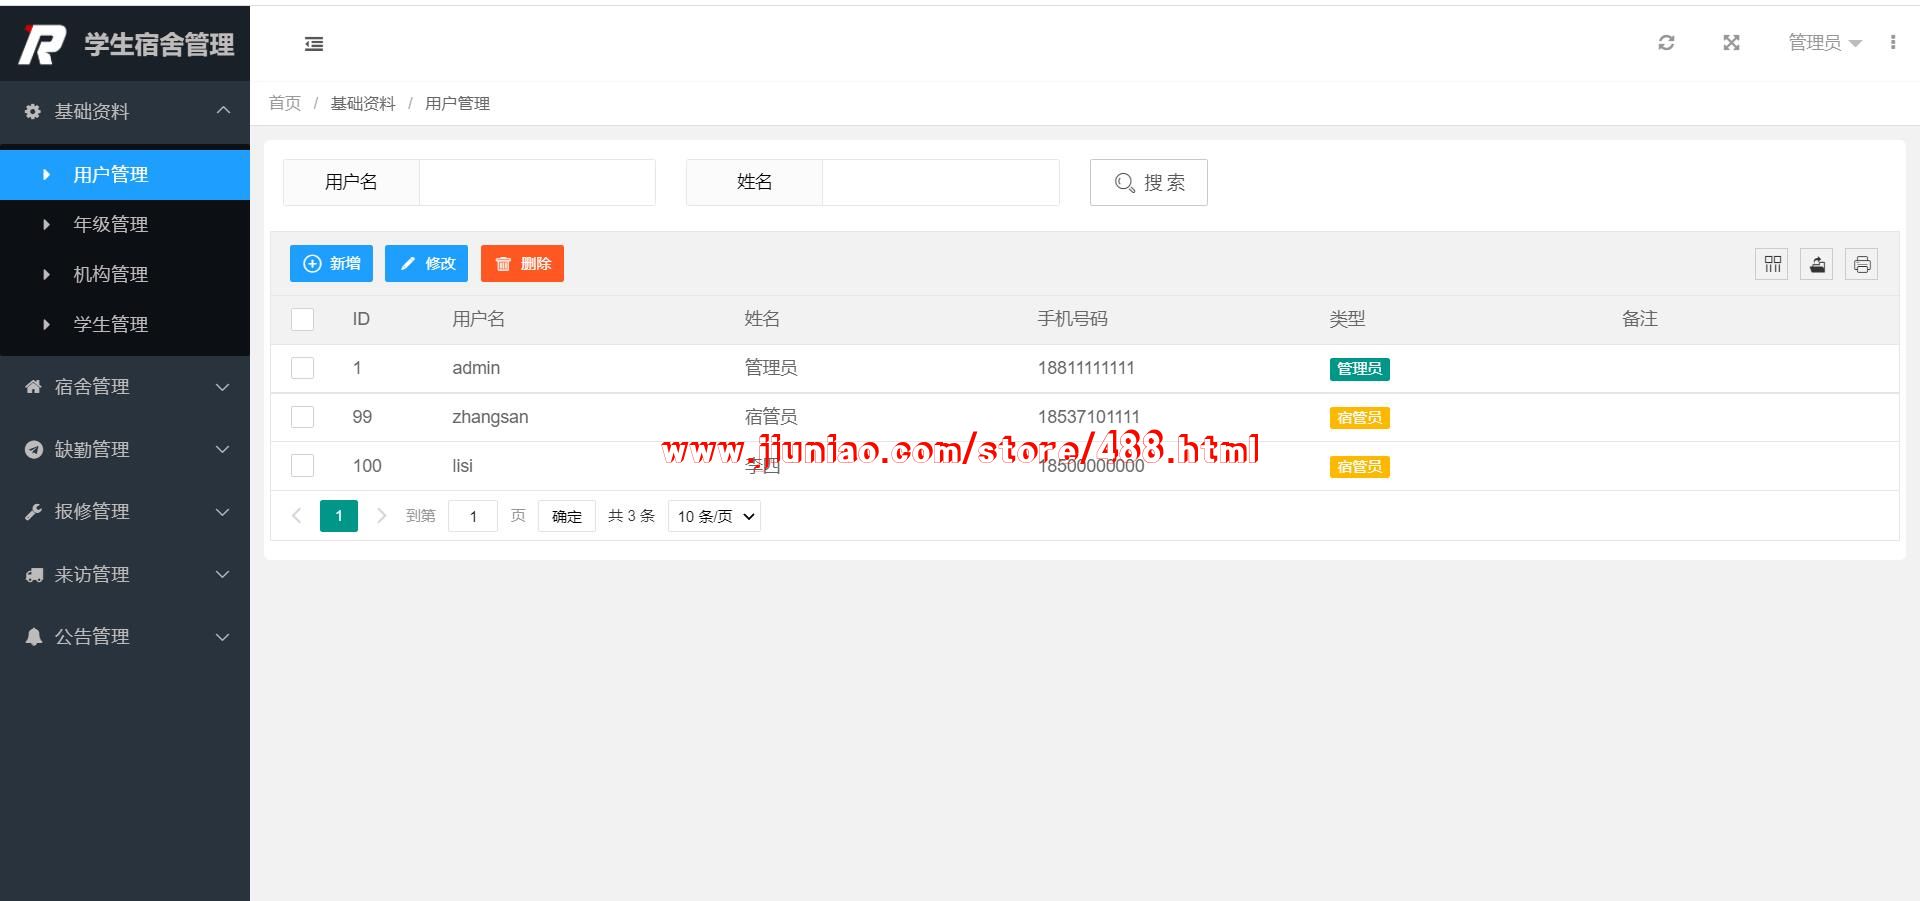Click the 删除 delete button
1920x901 pixels.
[x=522, y=264]
